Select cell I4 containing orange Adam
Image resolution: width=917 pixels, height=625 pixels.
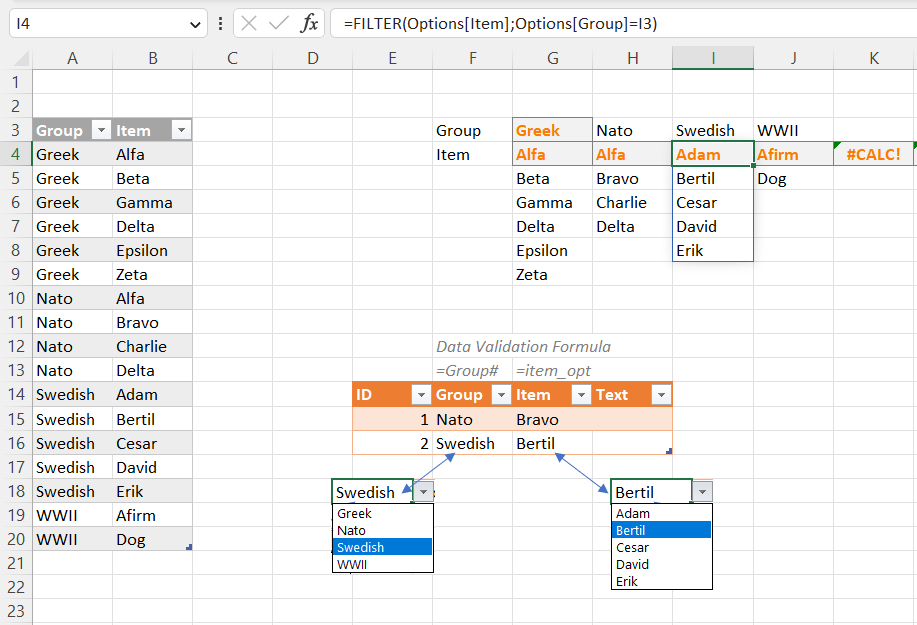tap(713, 154)
